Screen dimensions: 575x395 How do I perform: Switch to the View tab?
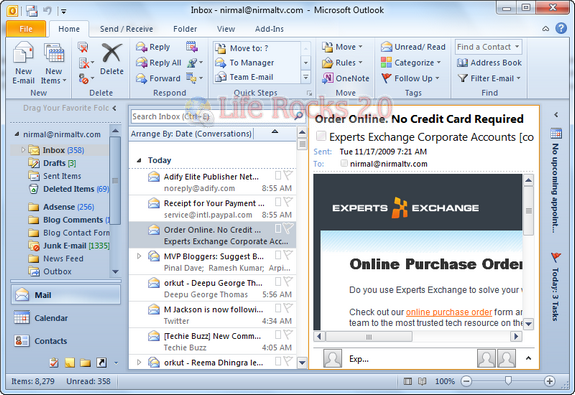(226, 29)
